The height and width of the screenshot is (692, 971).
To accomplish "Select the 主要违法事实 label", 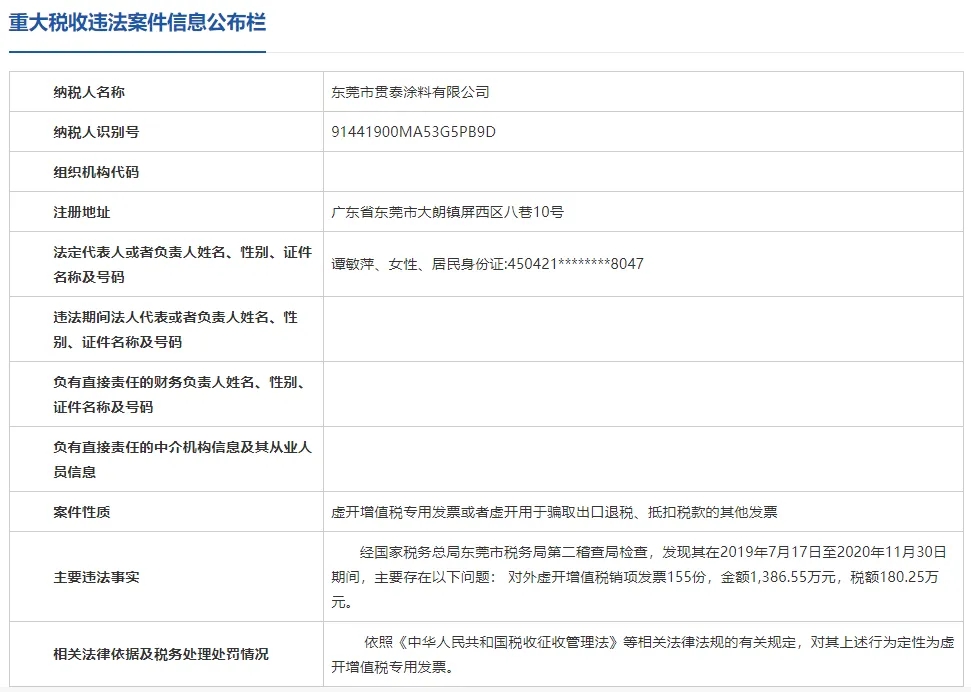I will click(95, 577).
